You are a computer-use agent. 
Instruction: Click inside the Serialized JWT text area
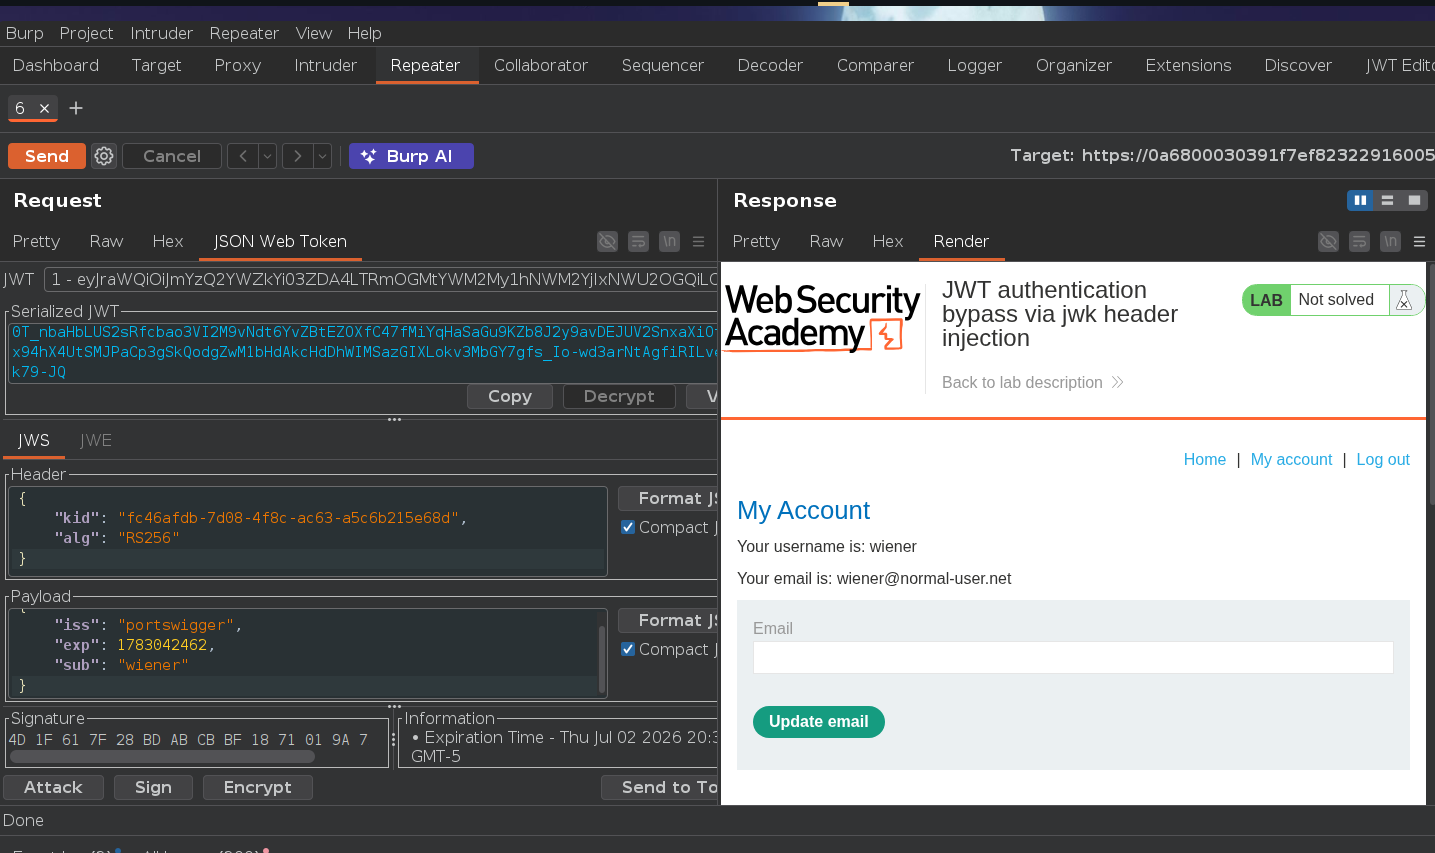pyautogui.click(x=364, y=351)
